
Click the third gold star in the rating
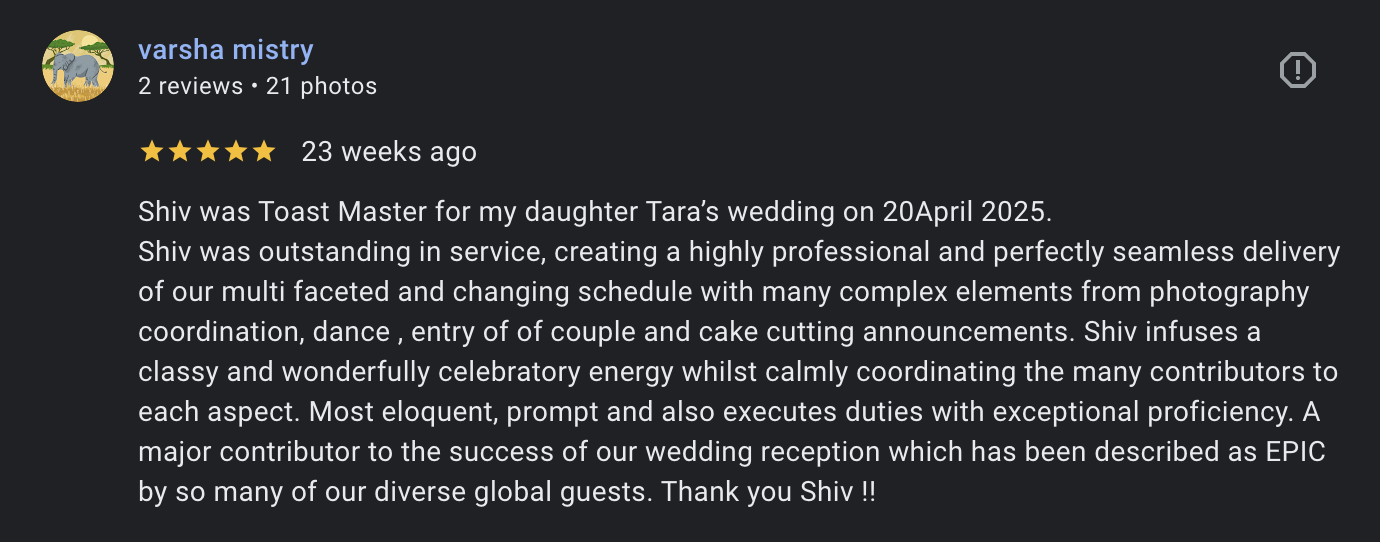(x=208, y=152)
